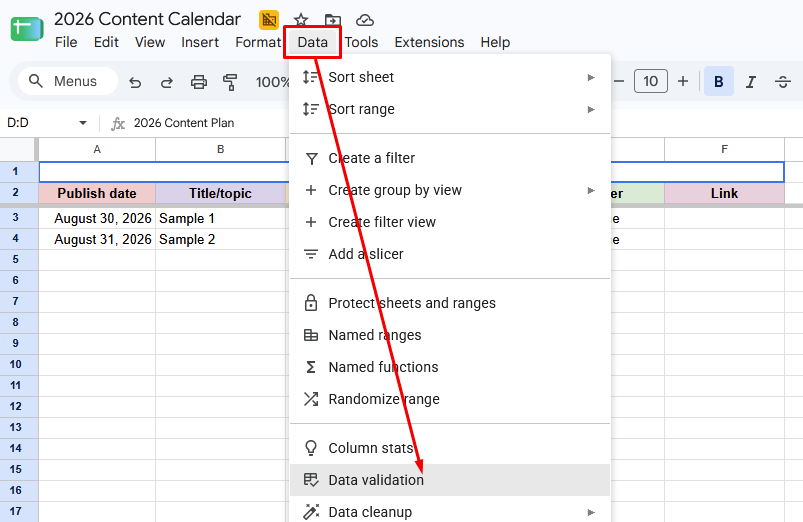This screenshot has width=803, height=522.
Task: Expand the Sort sheet submenu
Action: (x=450, y=77)
